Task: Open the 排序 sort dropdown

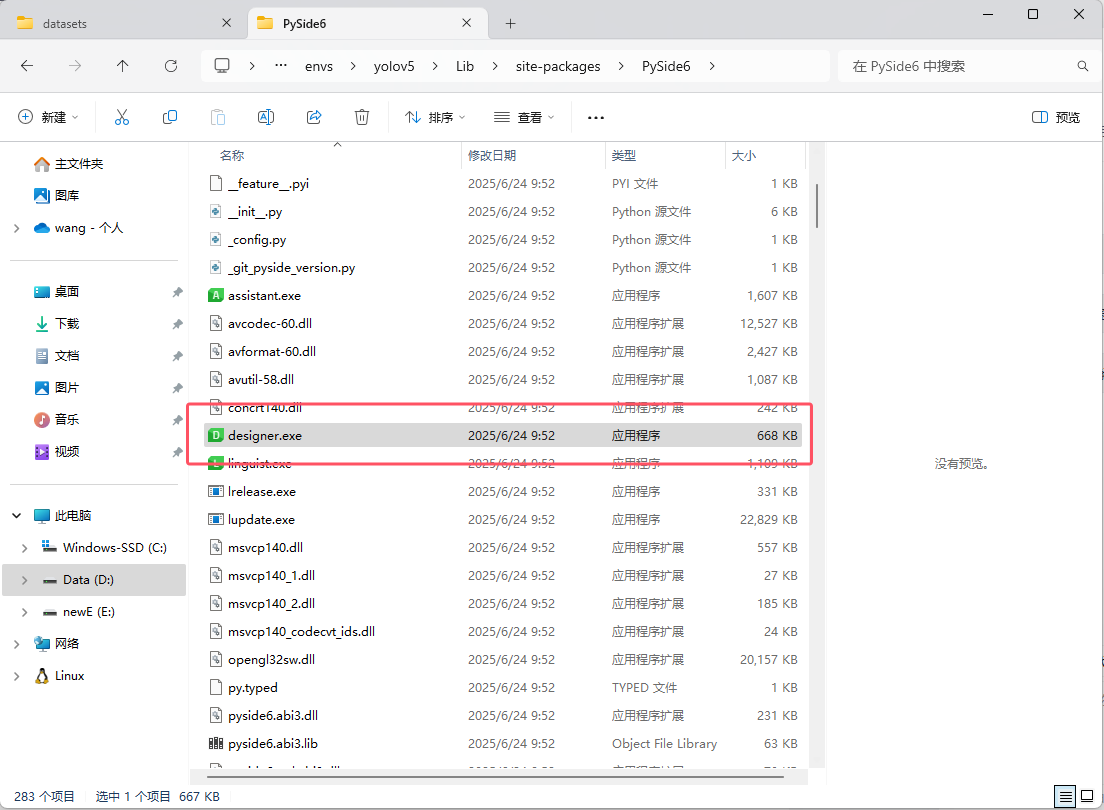Action: pos(434,117)
